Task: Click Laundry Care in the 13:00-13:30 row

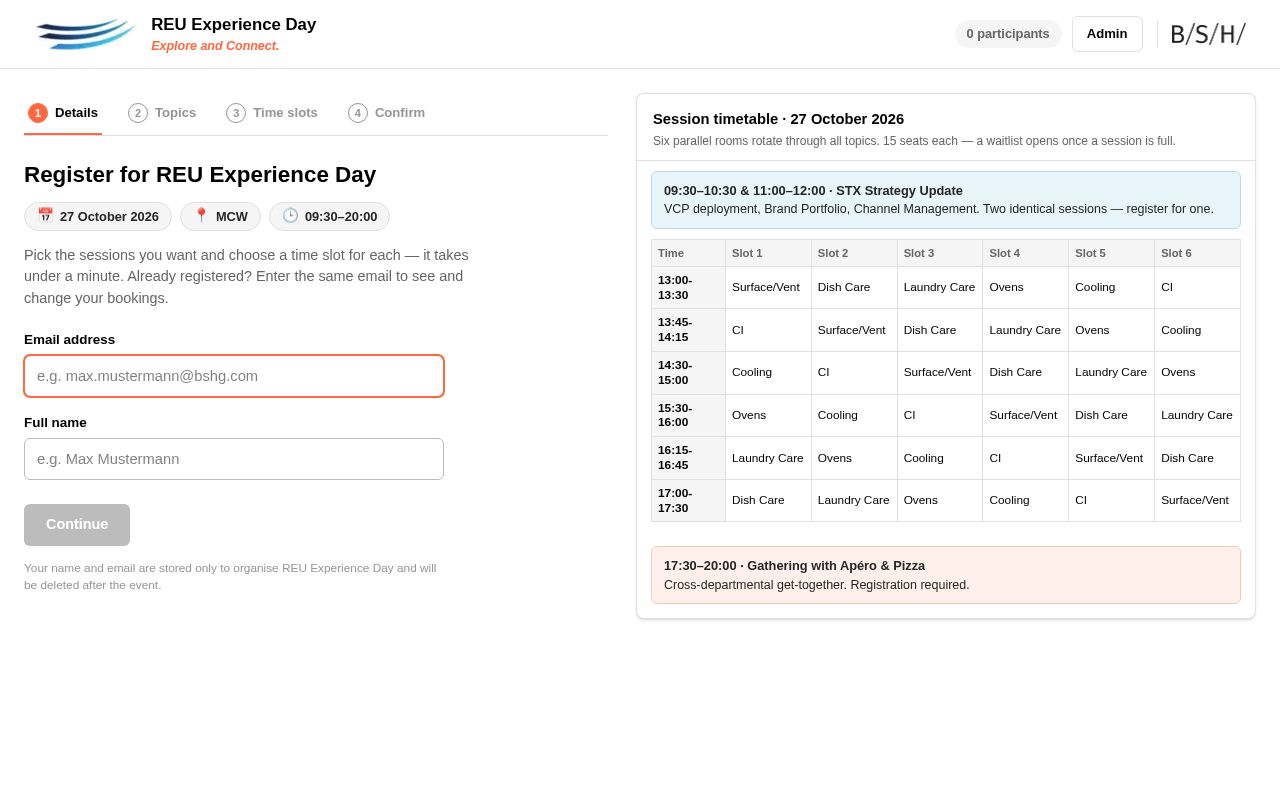Action: click(x=940, y=288)
